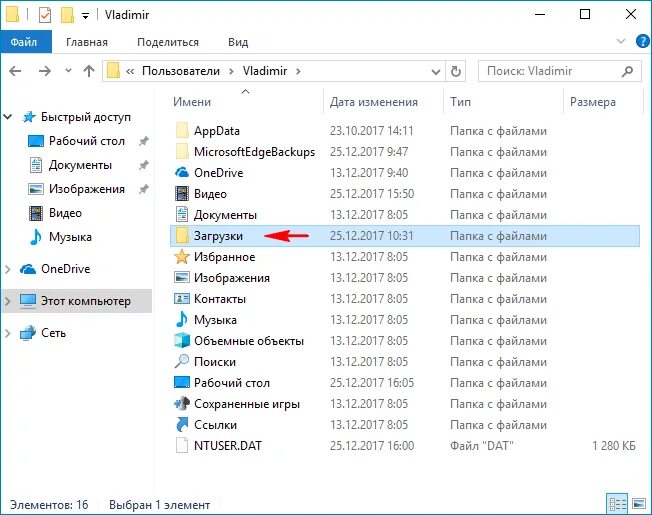Image resolution: width=652 pixels, height=515 pixels.
Task: Select the Контакты contact card icon
Action: pyautogui.click(x=182, y=298)
